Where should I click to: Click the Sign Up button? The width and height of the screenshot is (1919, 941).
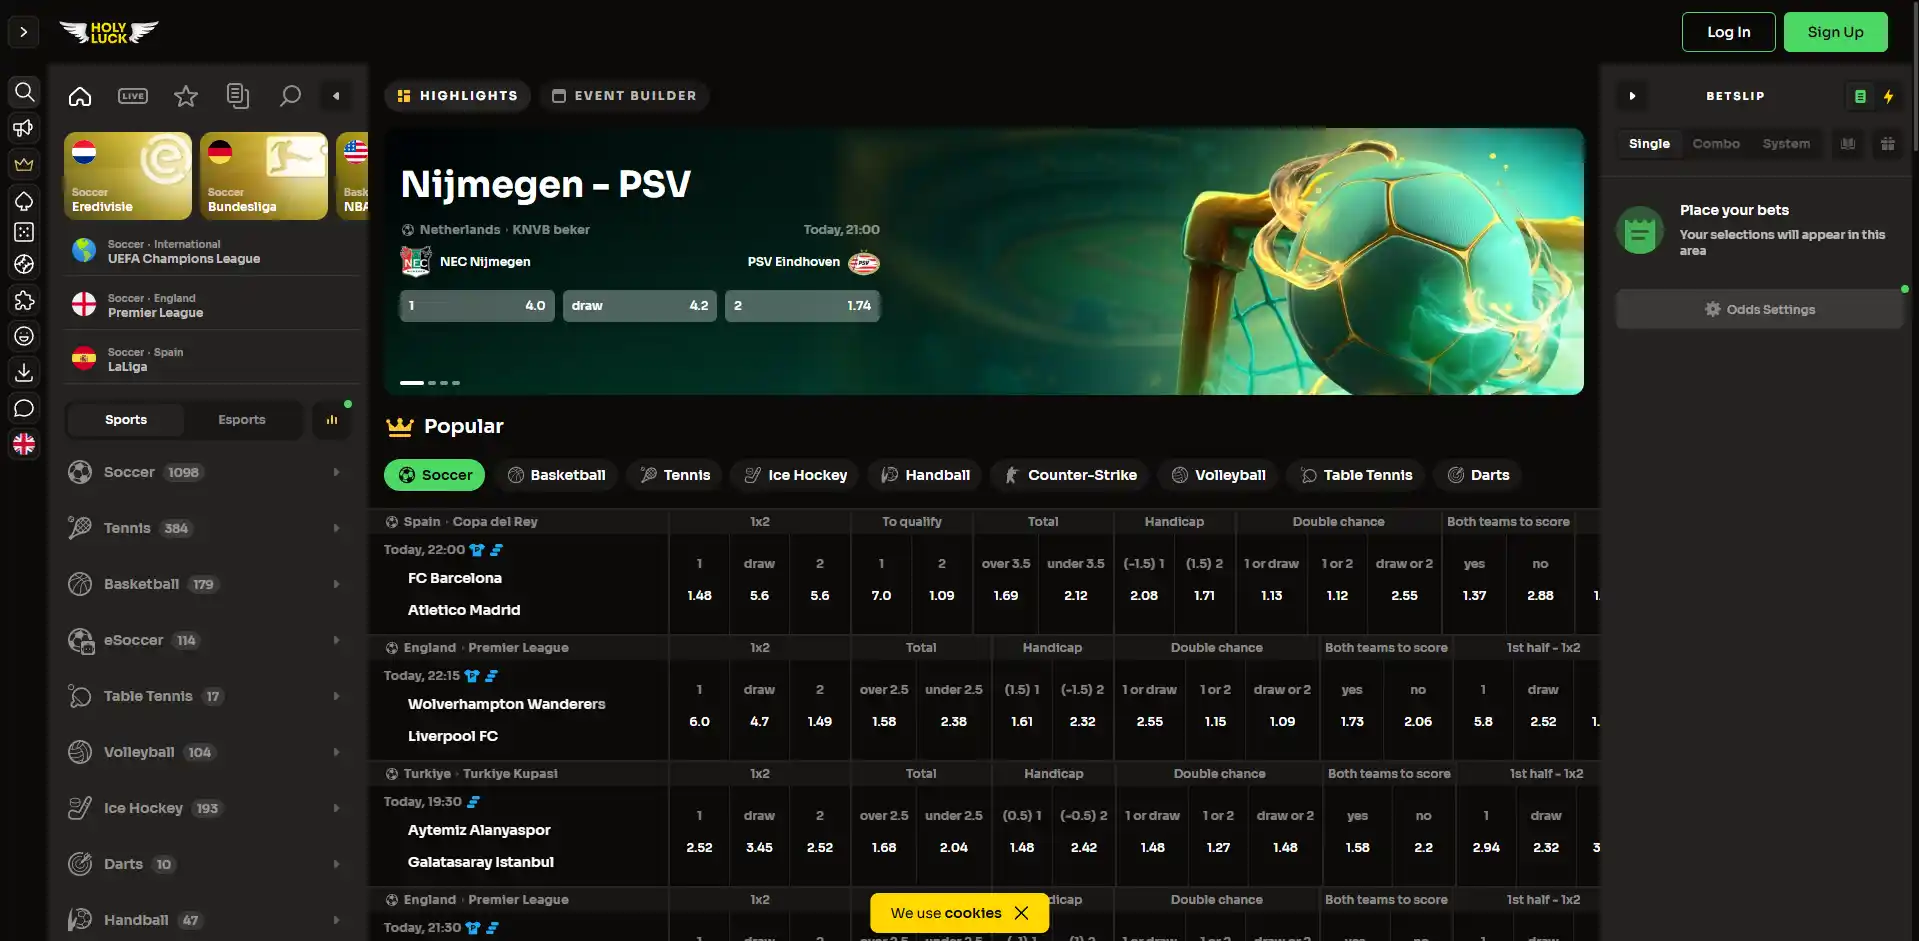[1835, 32]
